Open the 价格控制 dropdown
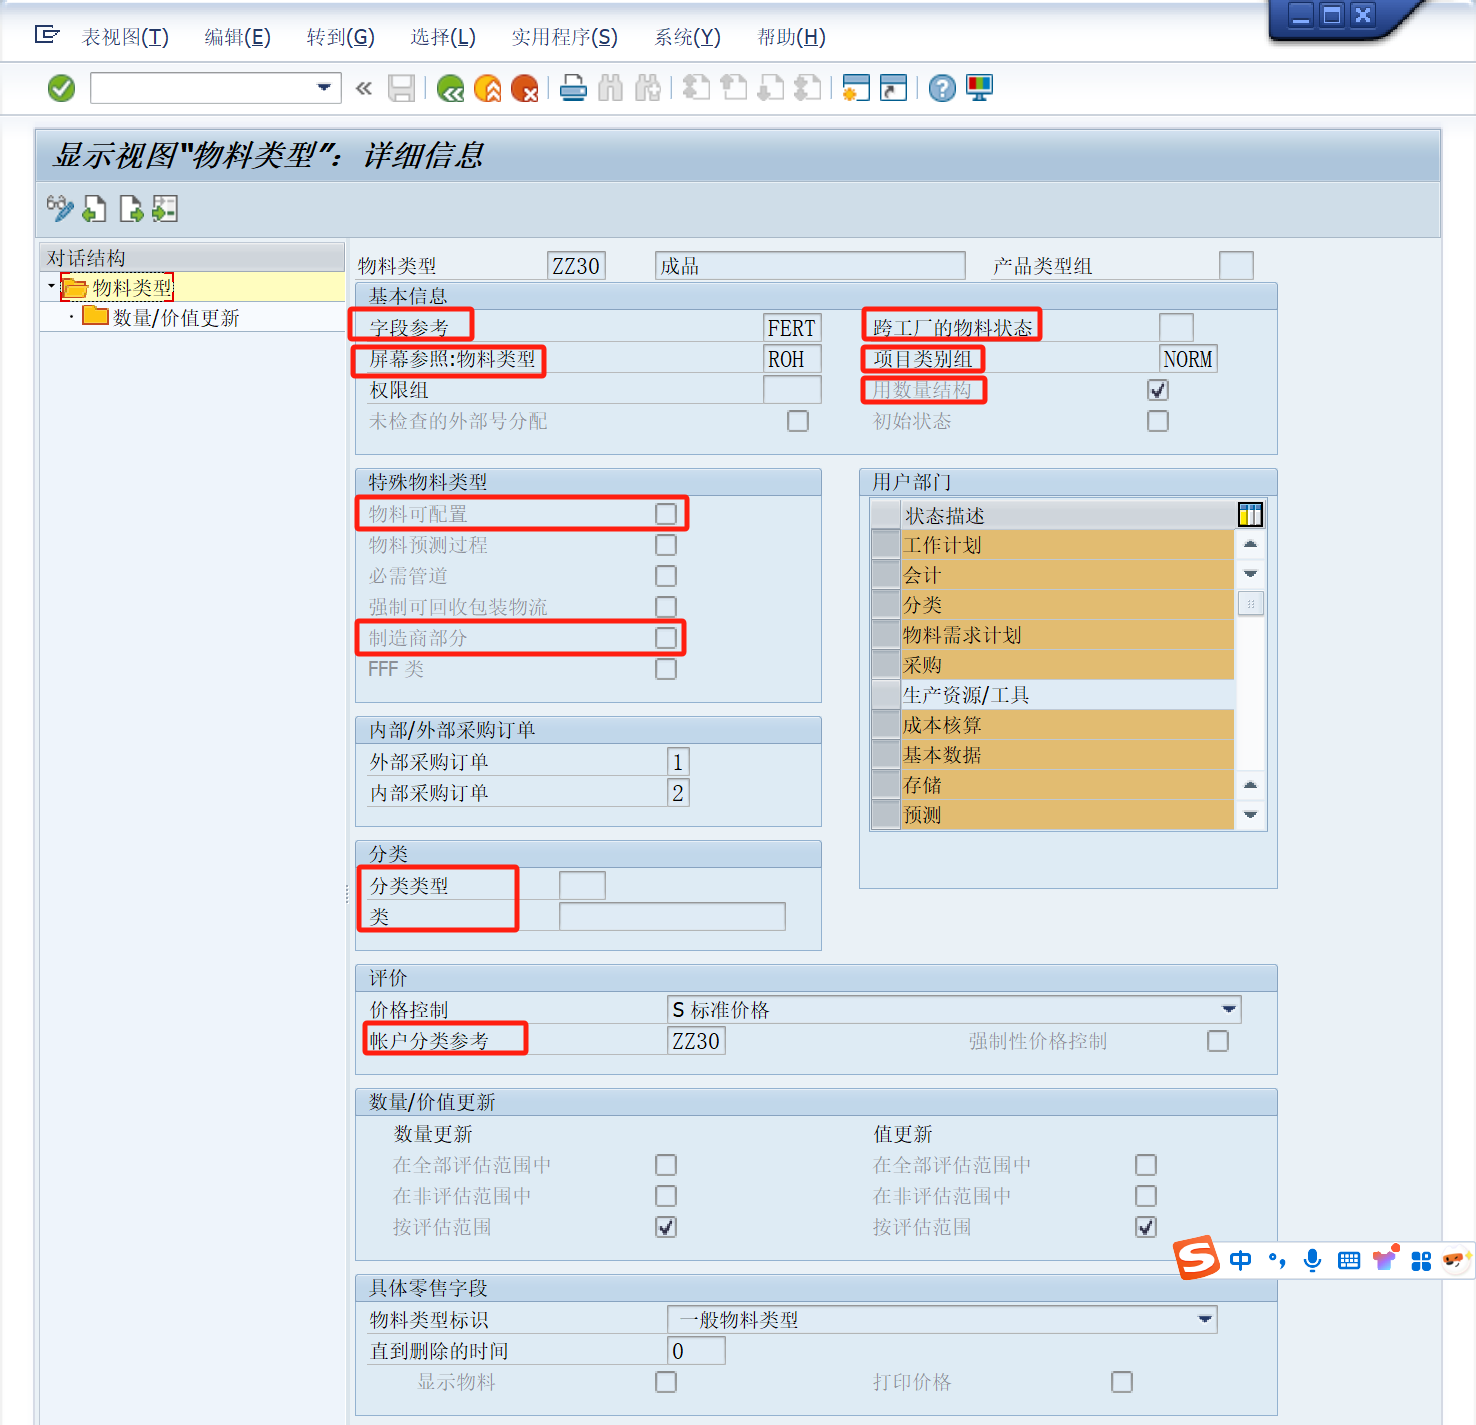This screenshot has width=1476, height=1425. click(x=1229, y=1009)
